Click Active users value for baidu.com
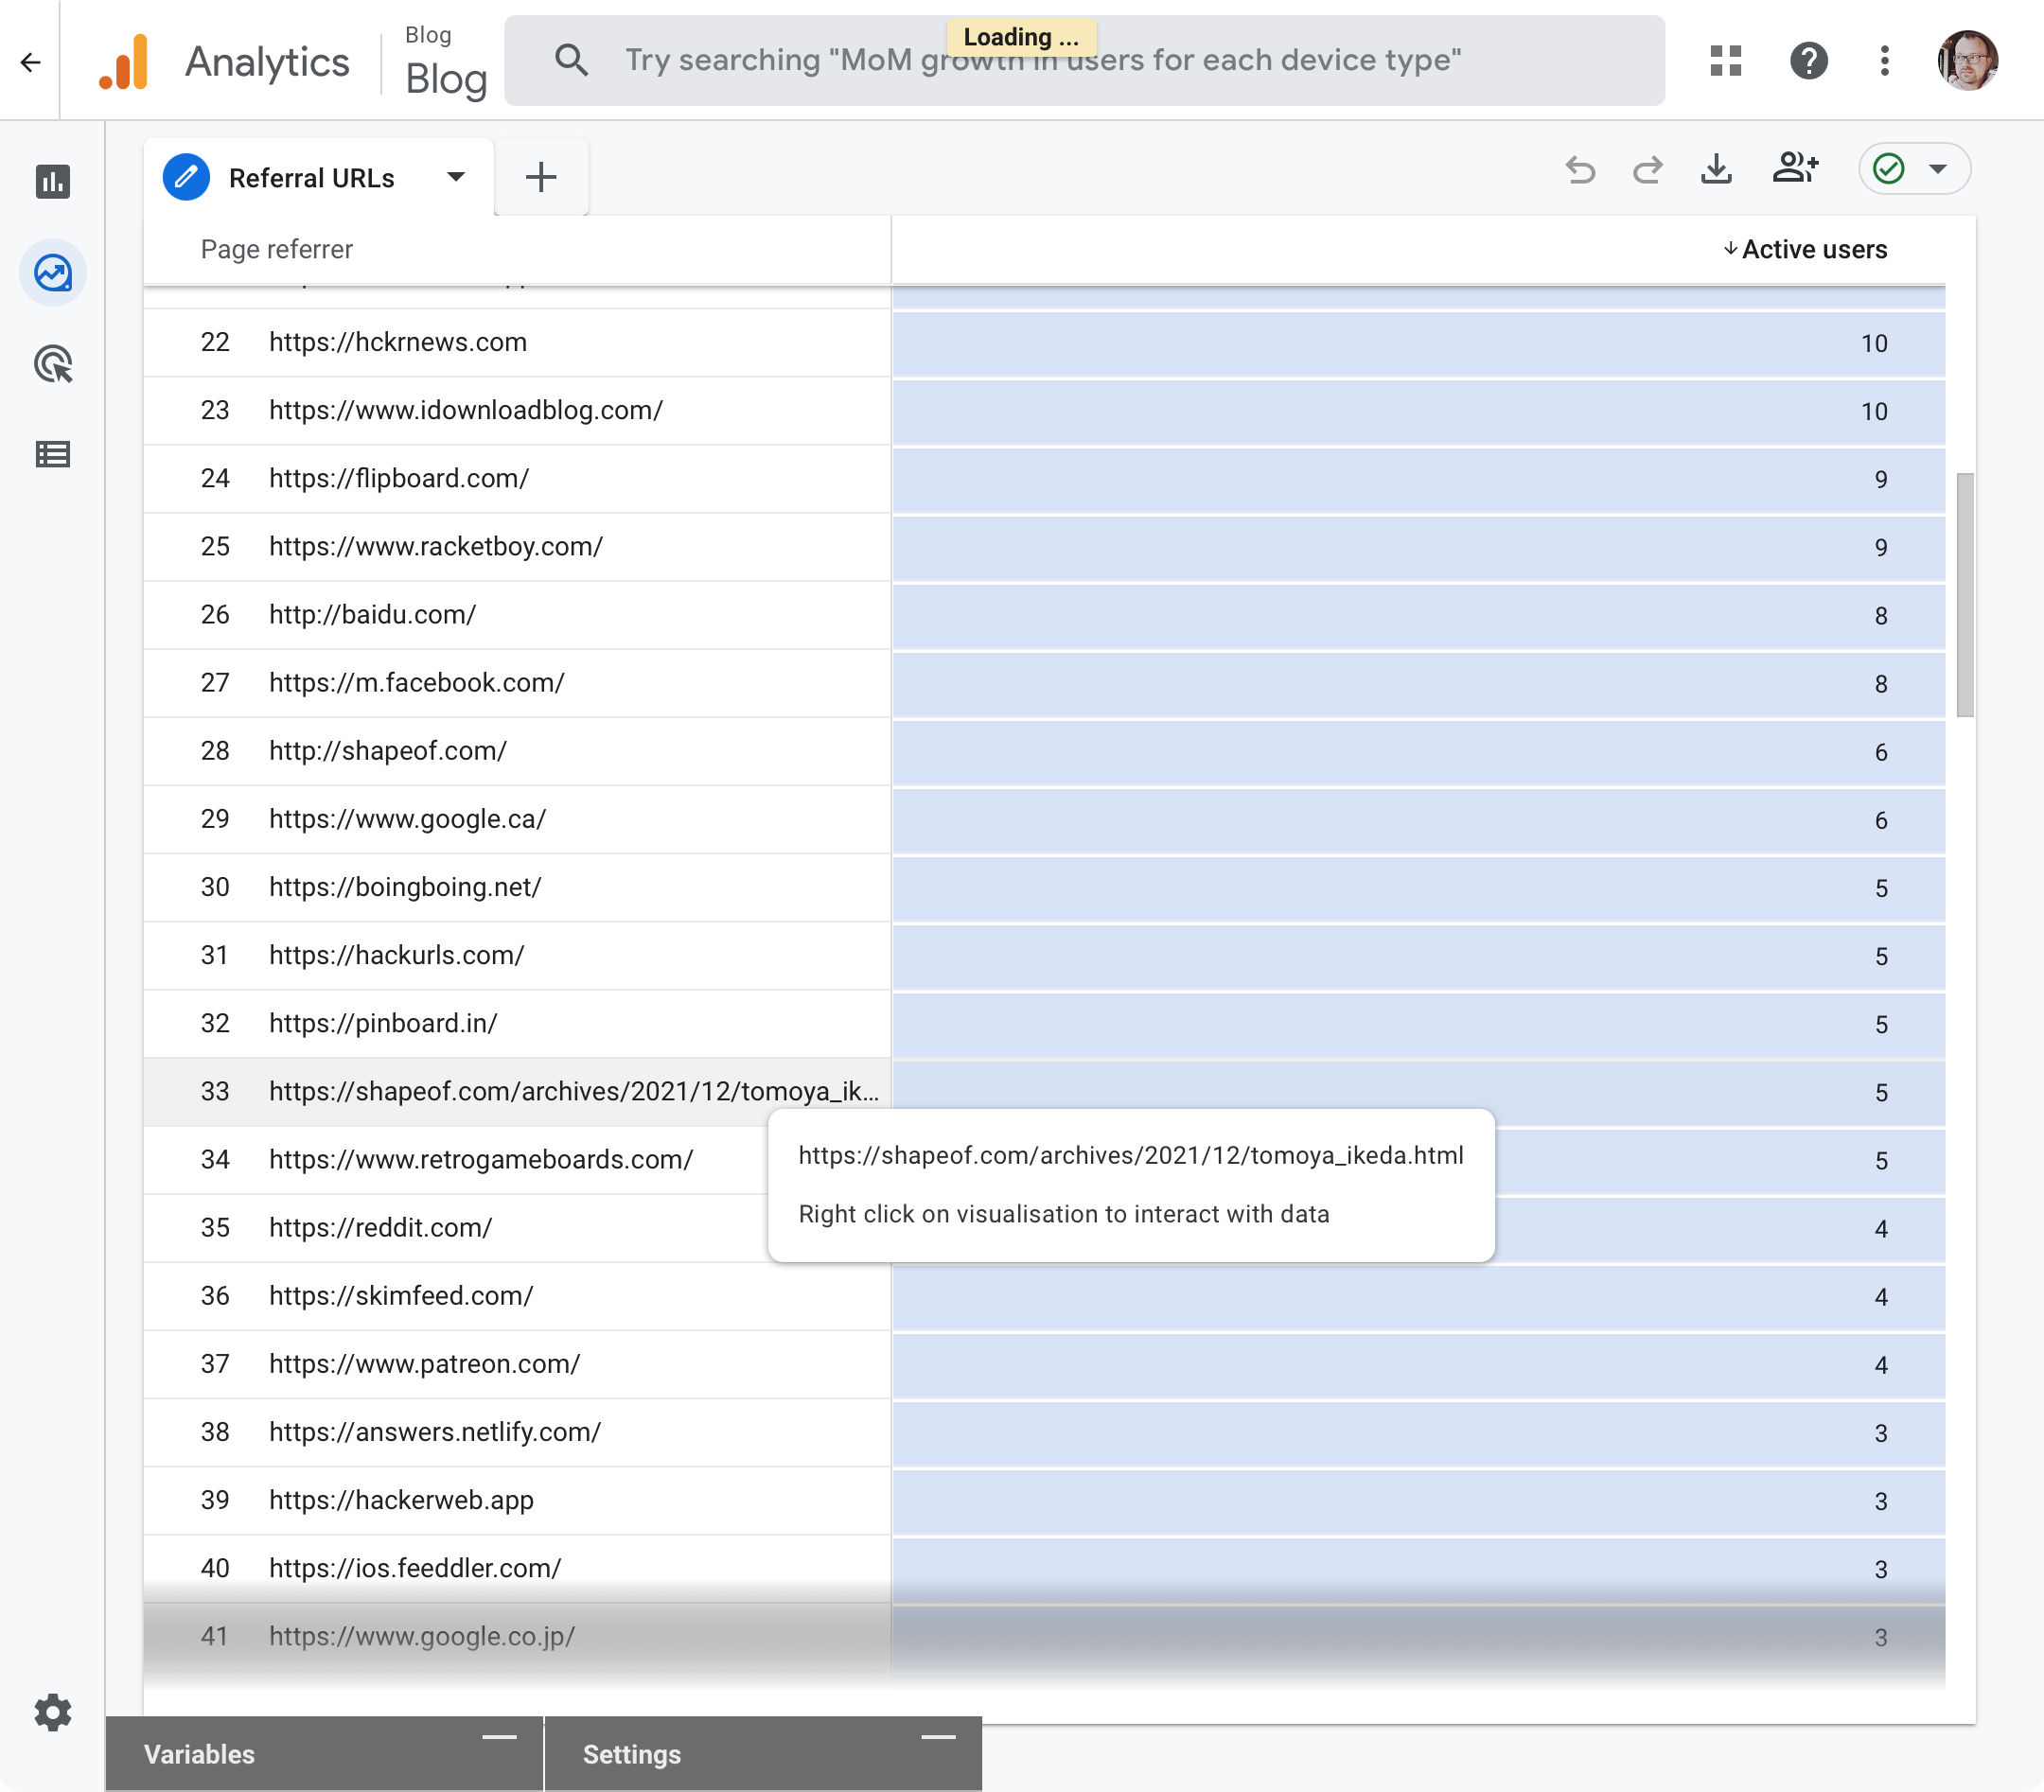The height and width of the screenshot is (1792, 2044). coord(1880,615)
